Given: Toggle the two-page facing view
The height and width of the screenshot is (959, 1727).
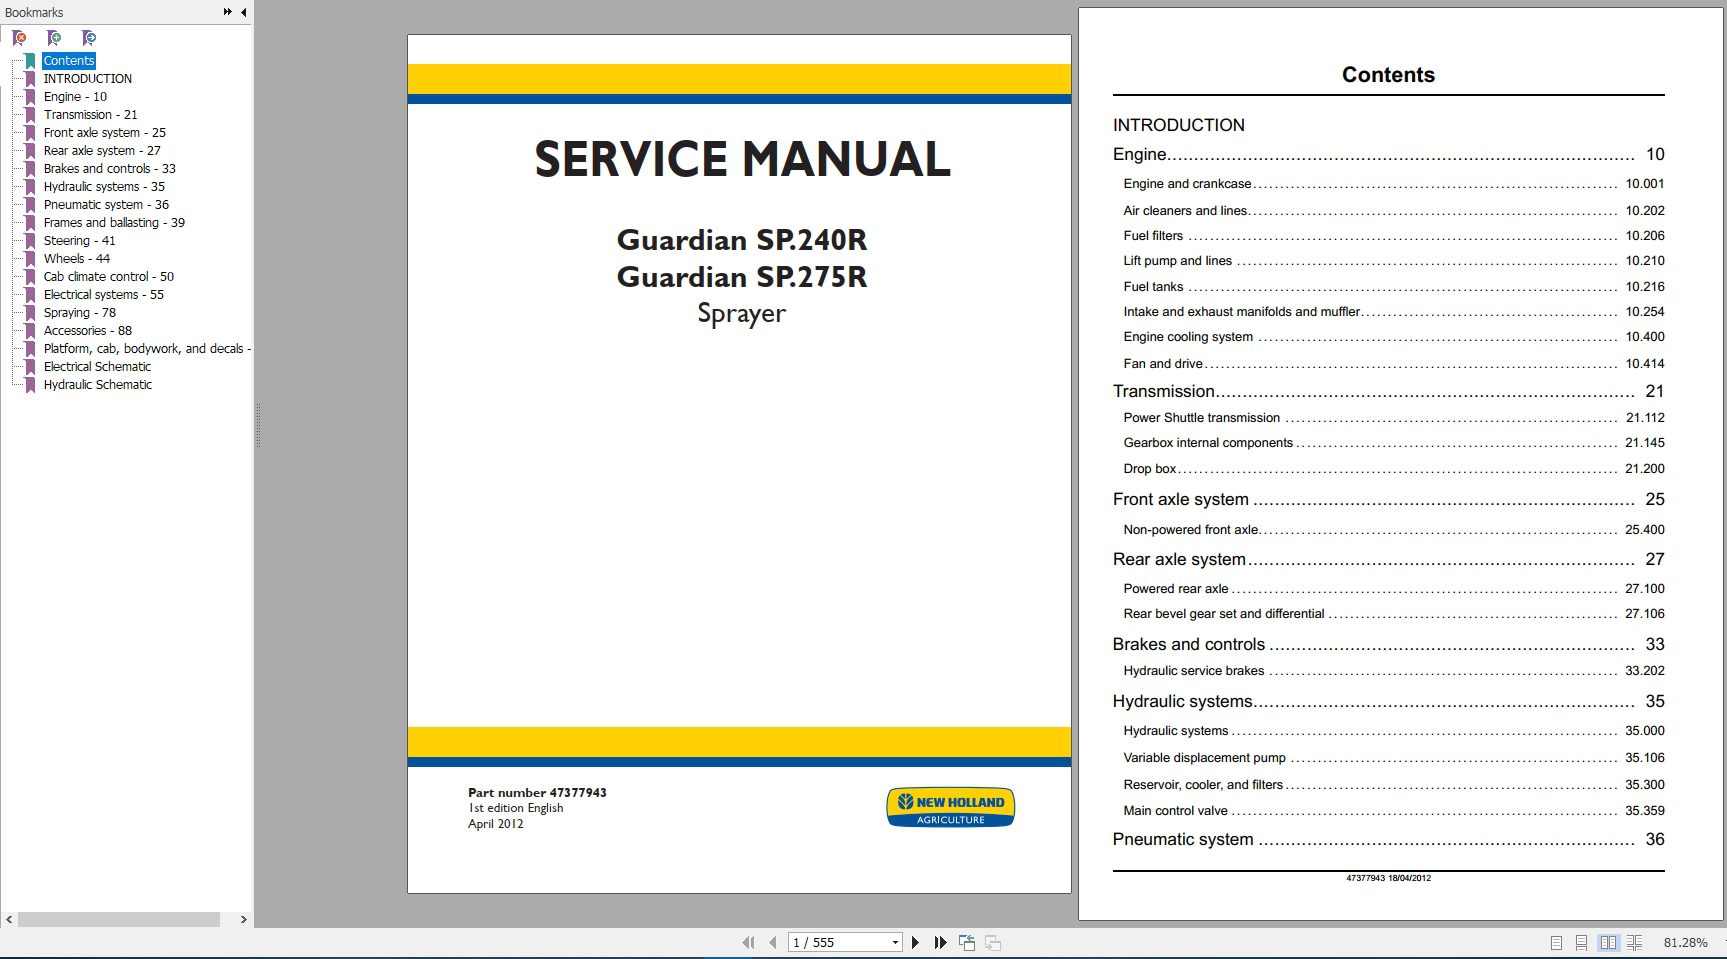Looking at the screenshot, I should click(1608, 941).
